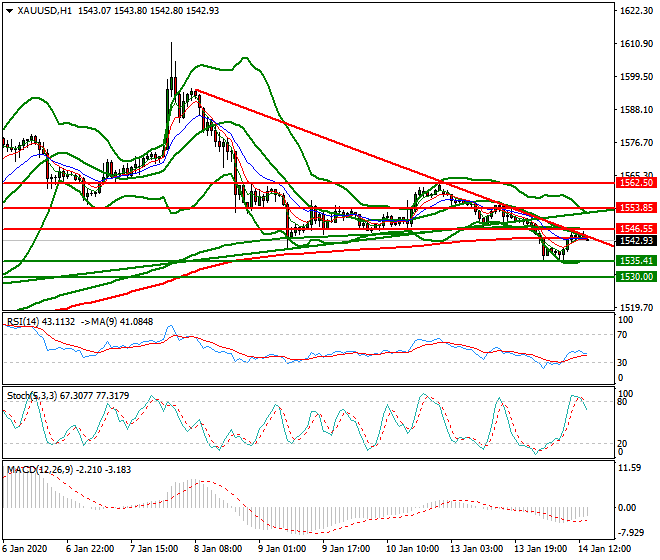Viewport: 660px width, 560px height.
Task: Click the 1610.90 price axis value
Action: tap(636, 44)
